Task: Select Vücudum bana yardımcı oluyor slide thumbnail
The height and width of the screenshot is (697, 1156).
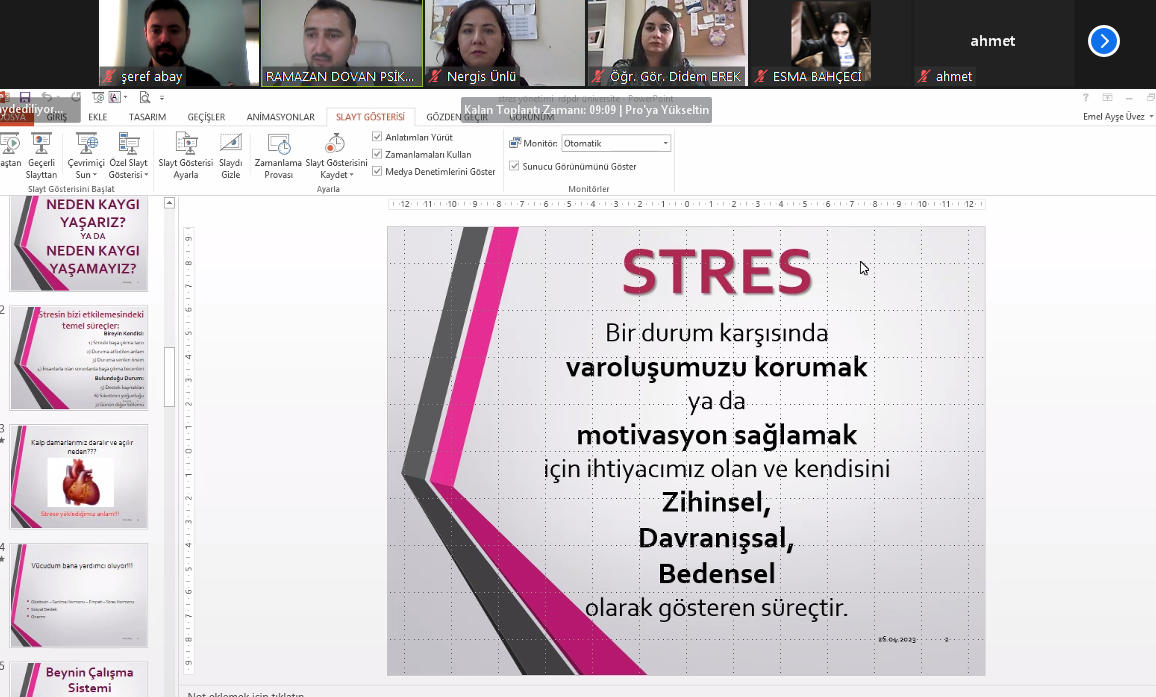Action: [79, 595]
